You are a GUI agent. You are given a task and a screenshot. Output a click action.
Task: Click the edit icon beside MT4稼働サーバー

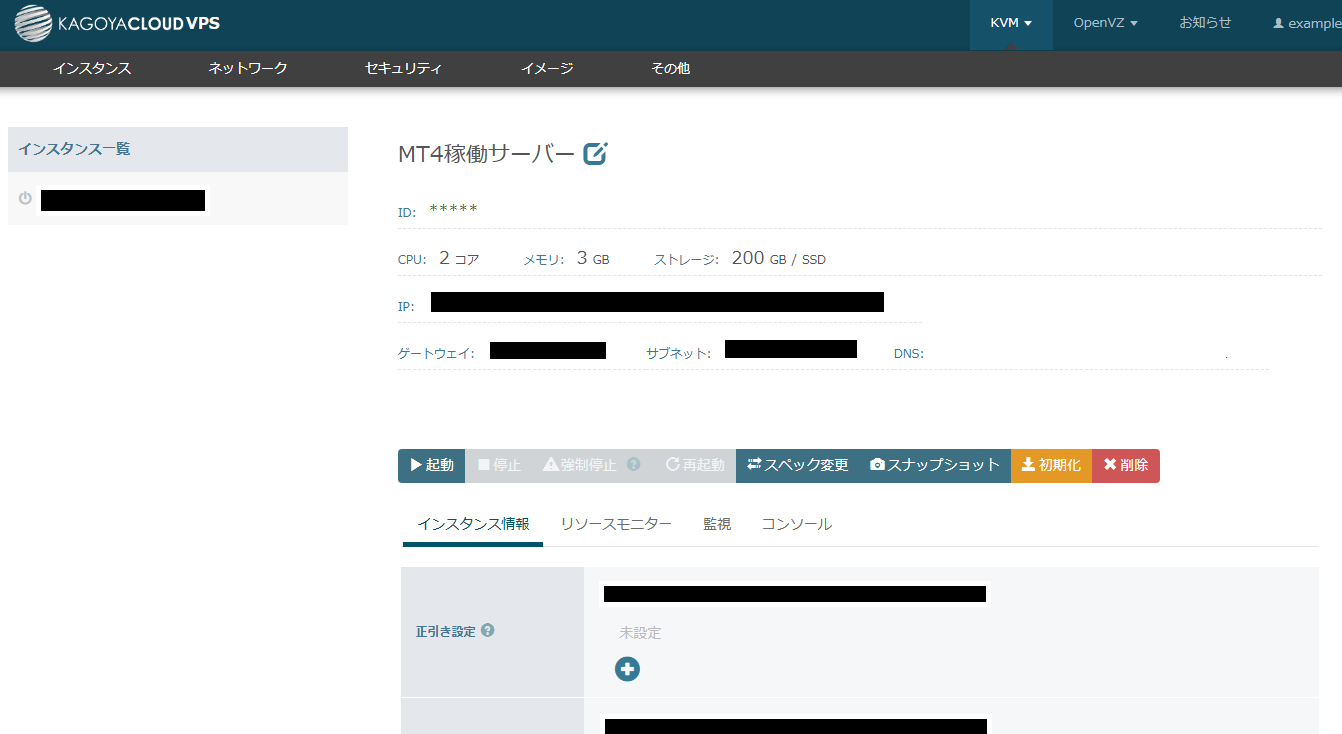[x=596, y=153]
